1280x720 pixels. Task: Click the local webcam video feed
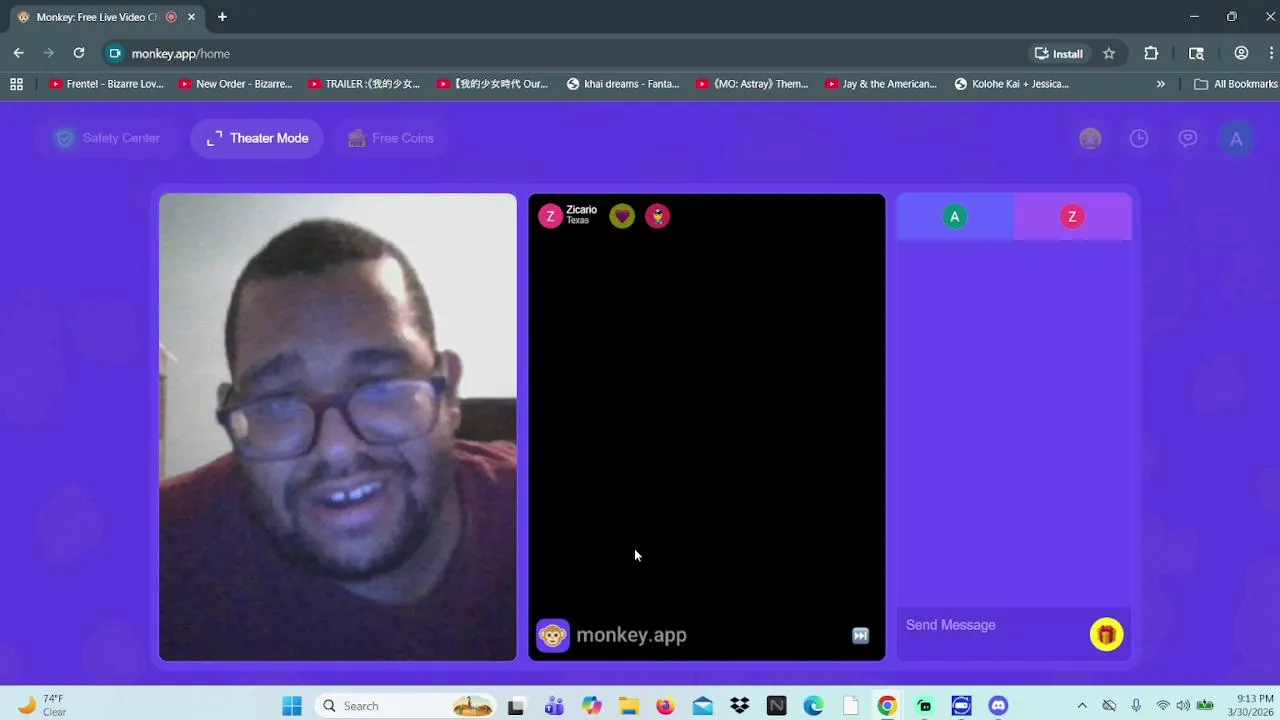click(x=338, y=427)
